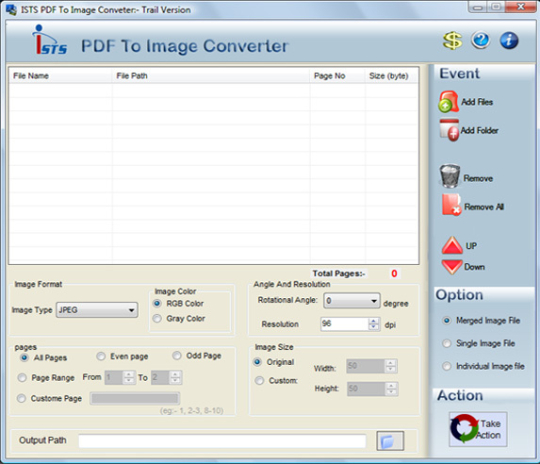Image resolution: width=540 pixels, height=464 pixels.
Task: Click the Take Action button
Action: click(478, 429)
